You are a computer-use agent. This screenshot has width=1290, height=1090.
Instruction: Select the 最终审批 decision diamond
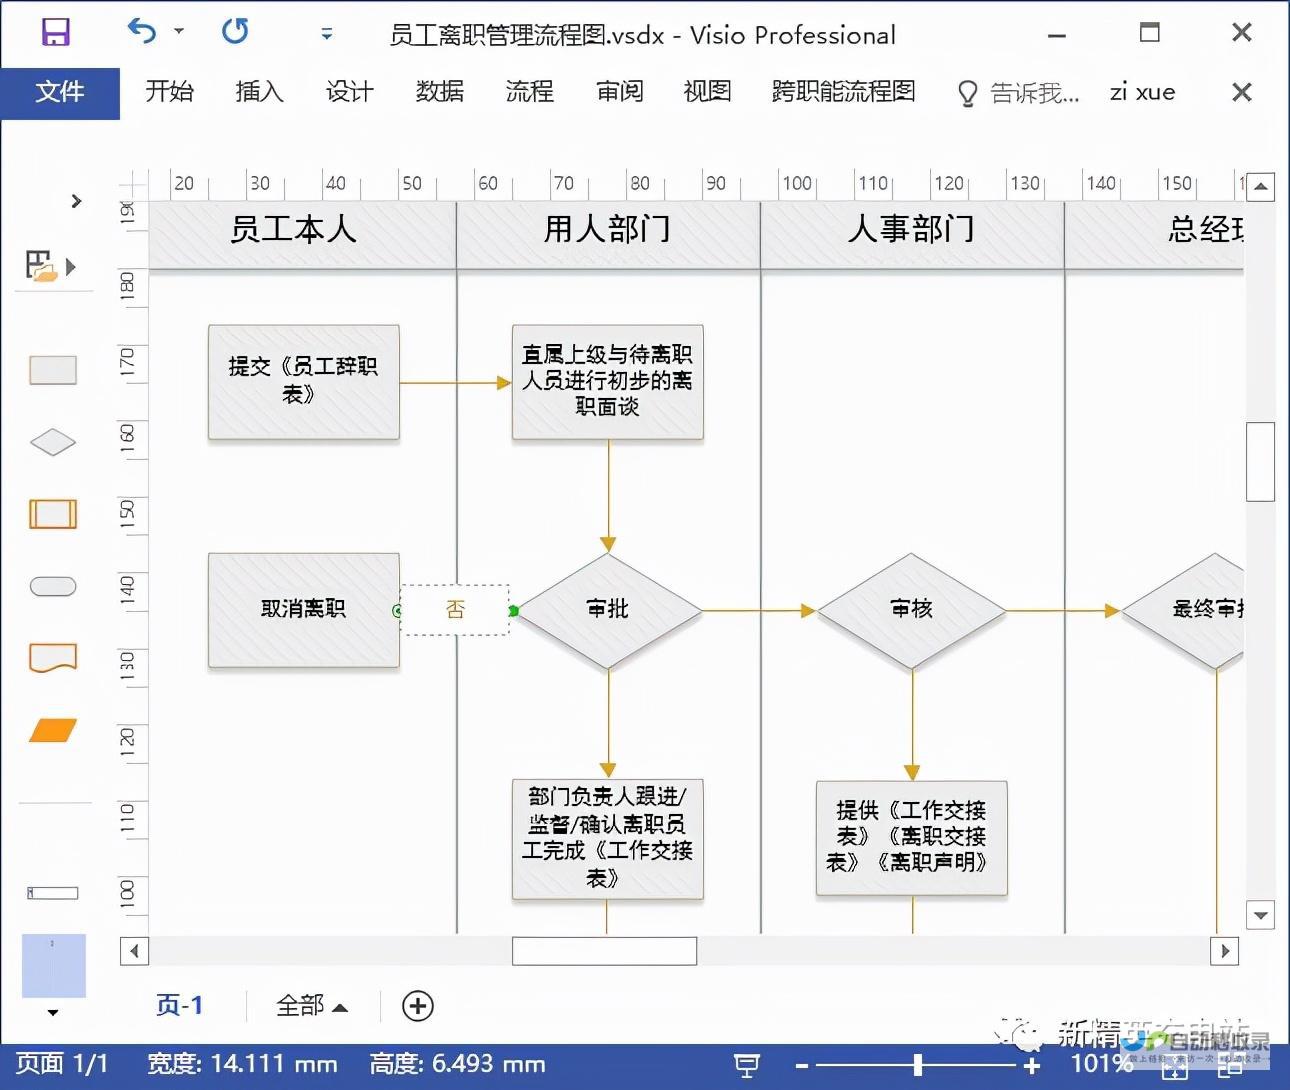pos(1183,610)
